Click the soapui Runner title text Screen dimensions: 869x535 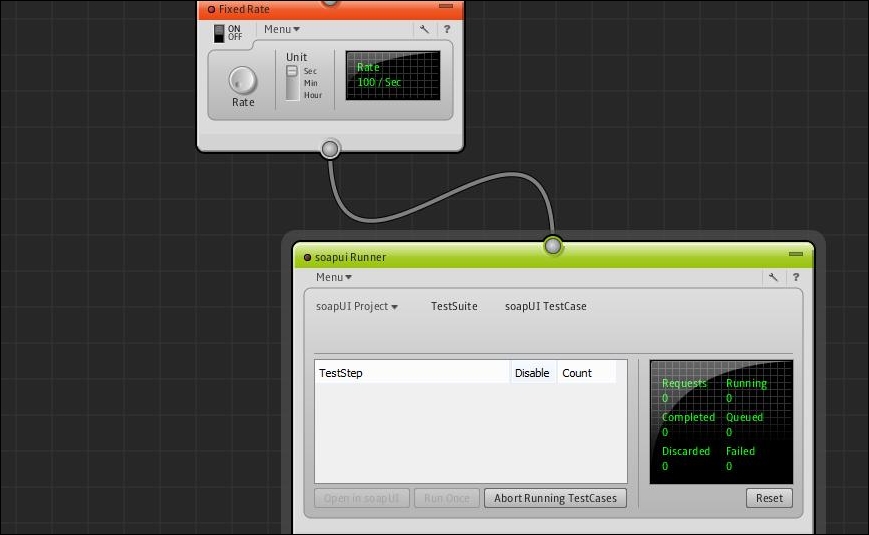350,257
